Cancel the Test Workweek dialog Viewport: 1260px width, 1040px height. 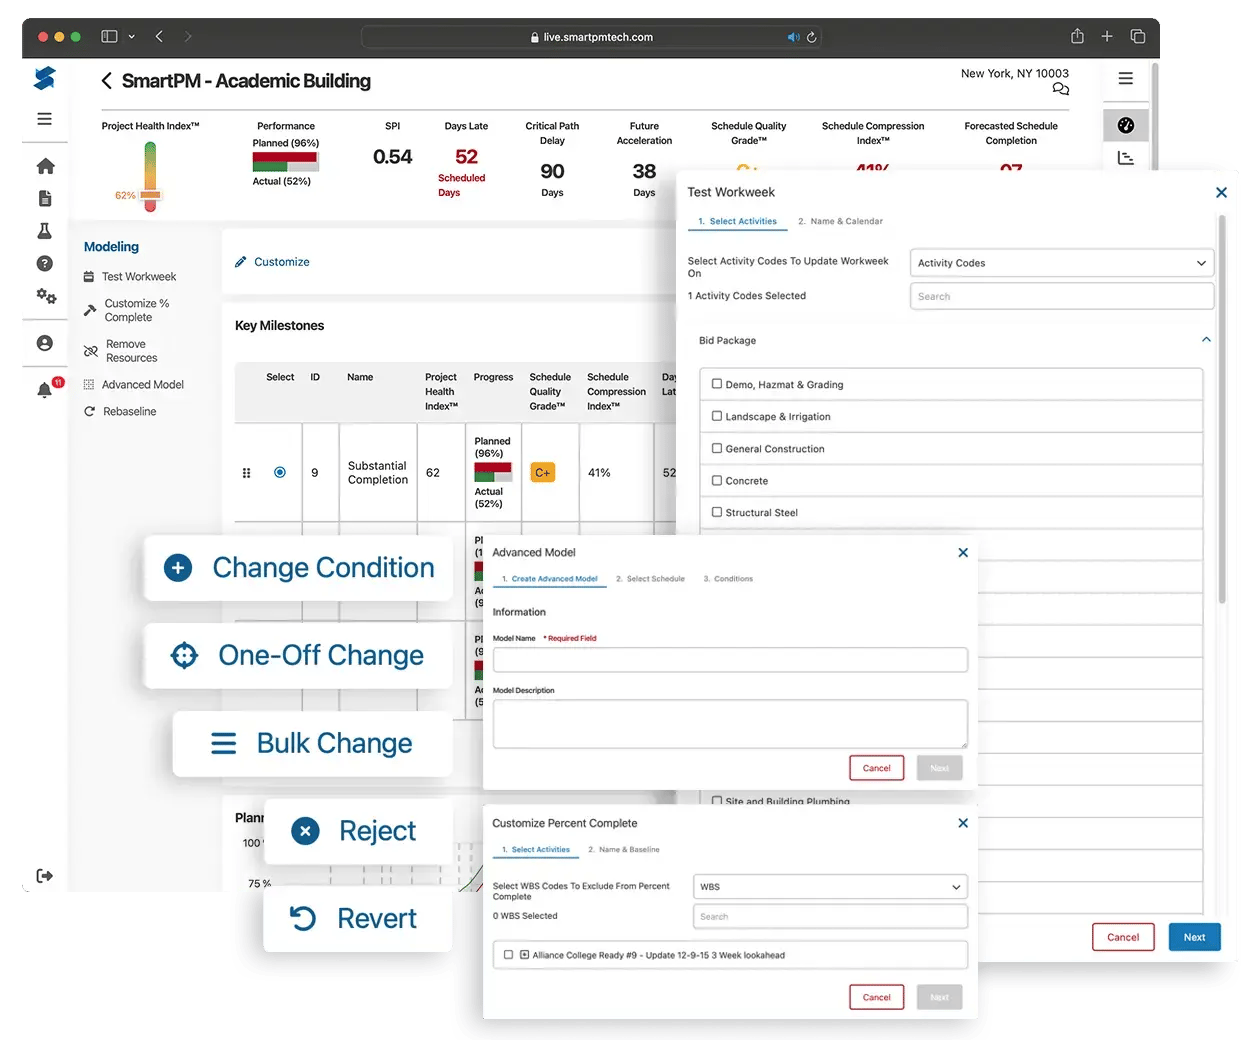[x=1123, y=937]
